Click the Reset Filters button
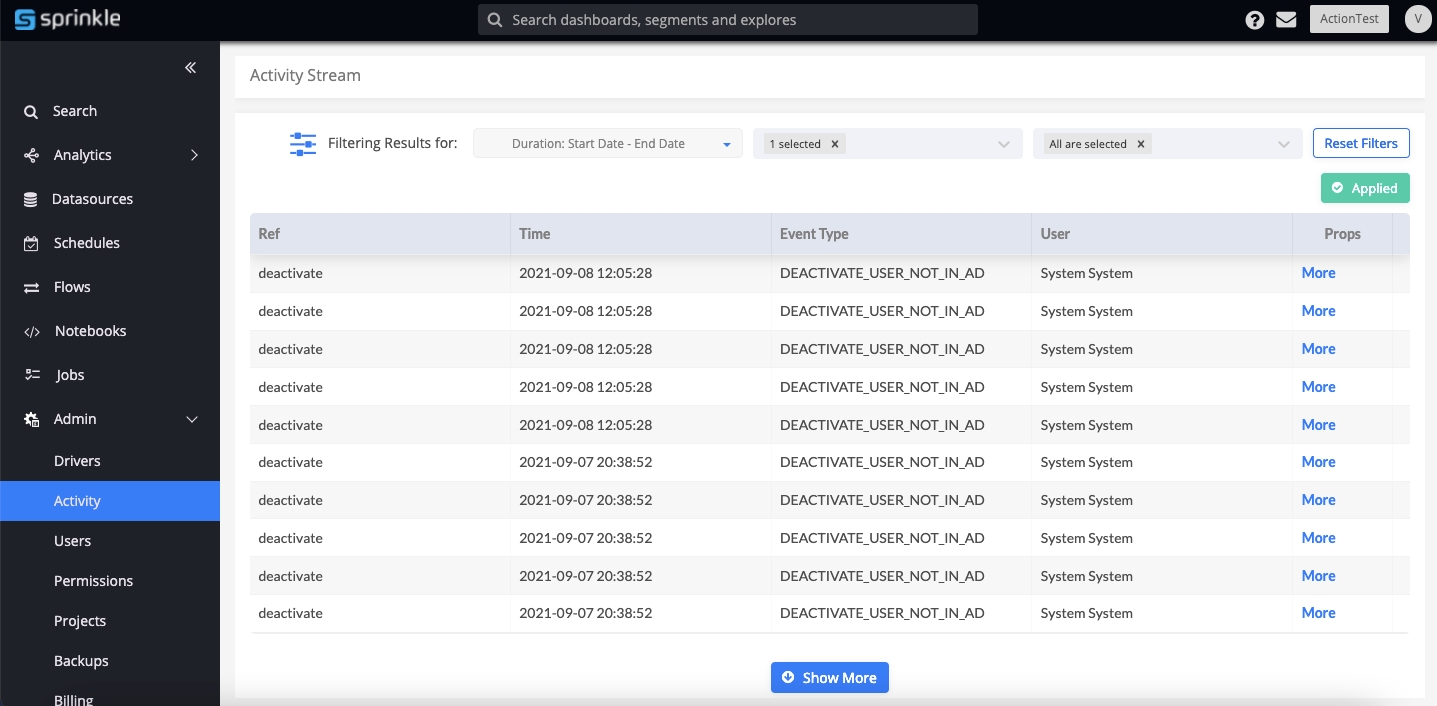This screenshot has height=706, width=1437. pyautogui.click(x=1360, y=143)
